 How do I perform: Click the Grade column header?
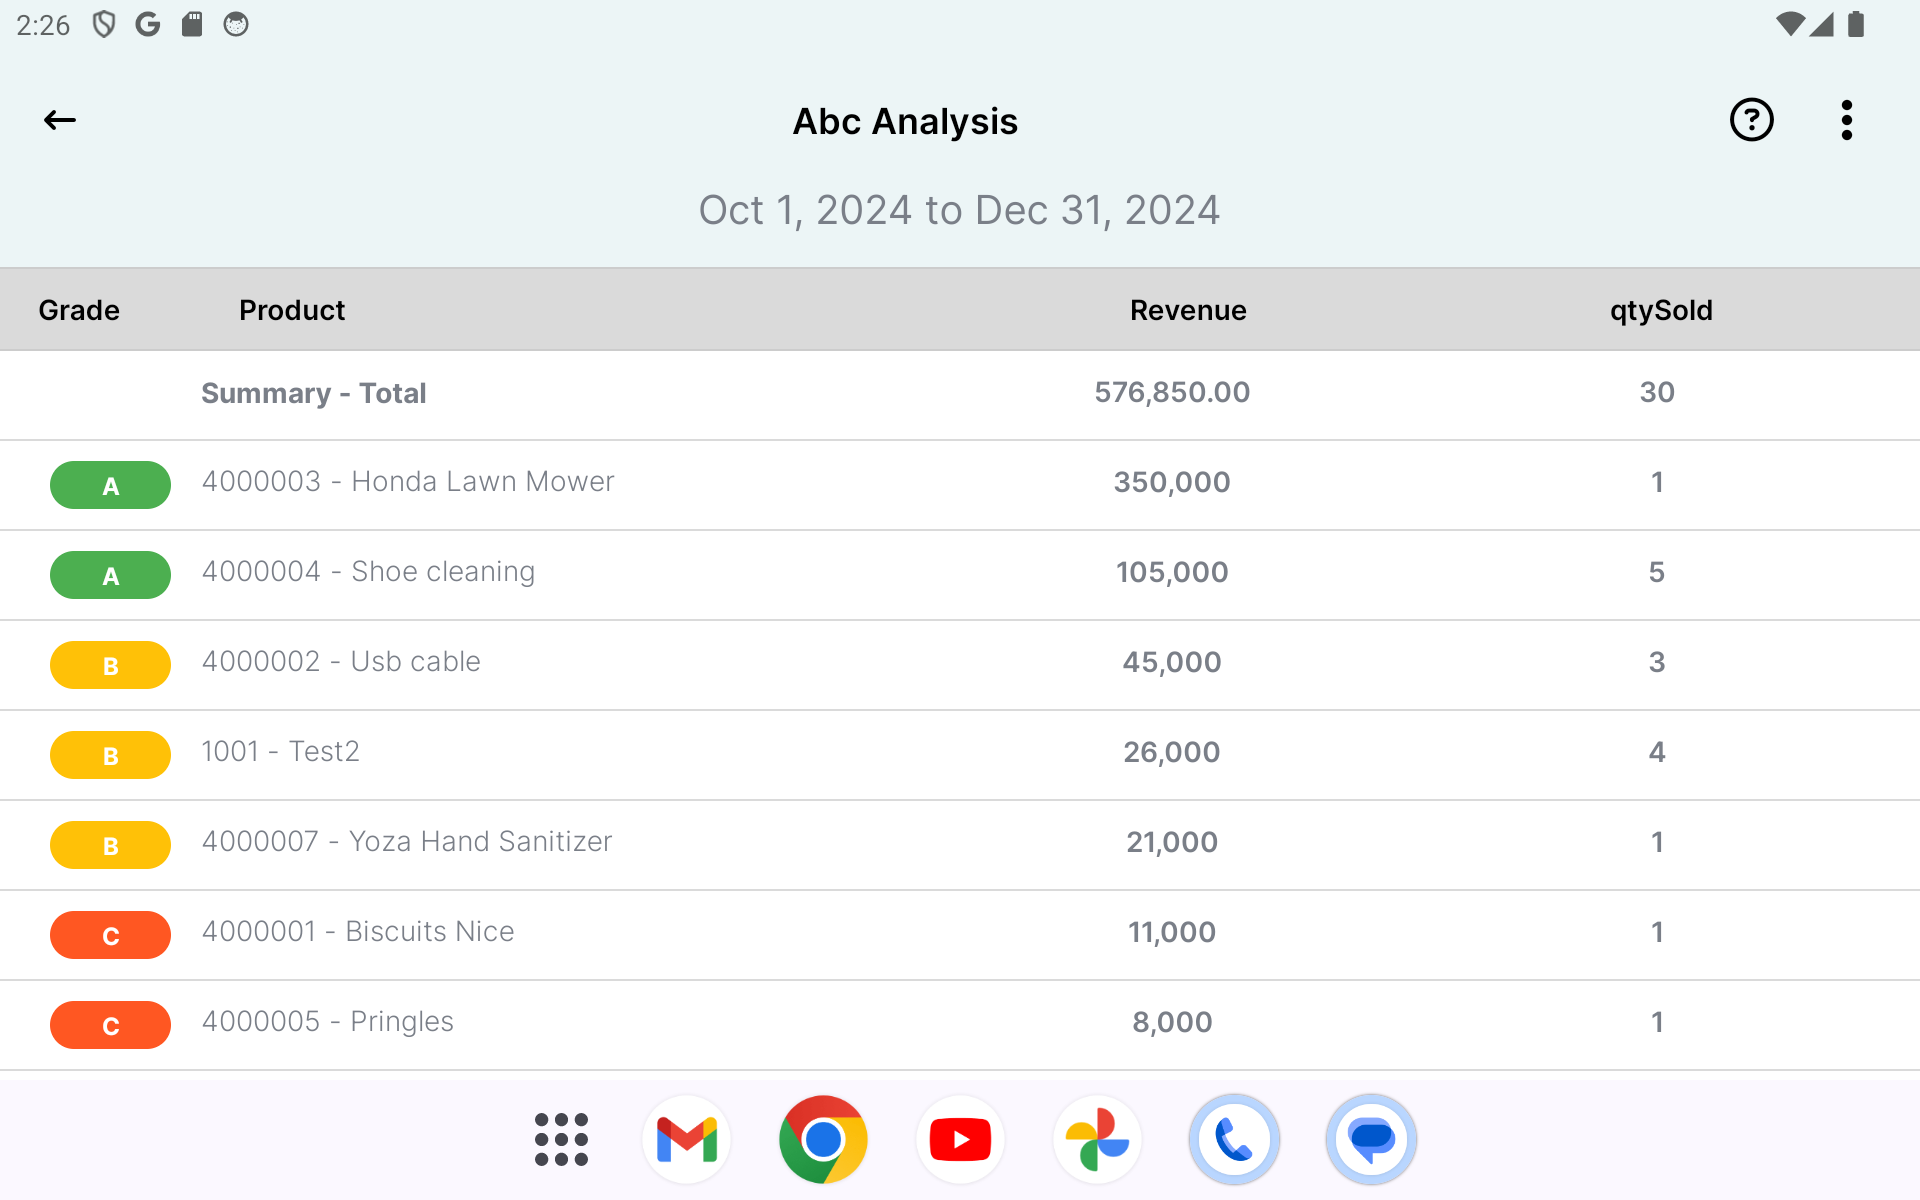click(x=78, y=309)
